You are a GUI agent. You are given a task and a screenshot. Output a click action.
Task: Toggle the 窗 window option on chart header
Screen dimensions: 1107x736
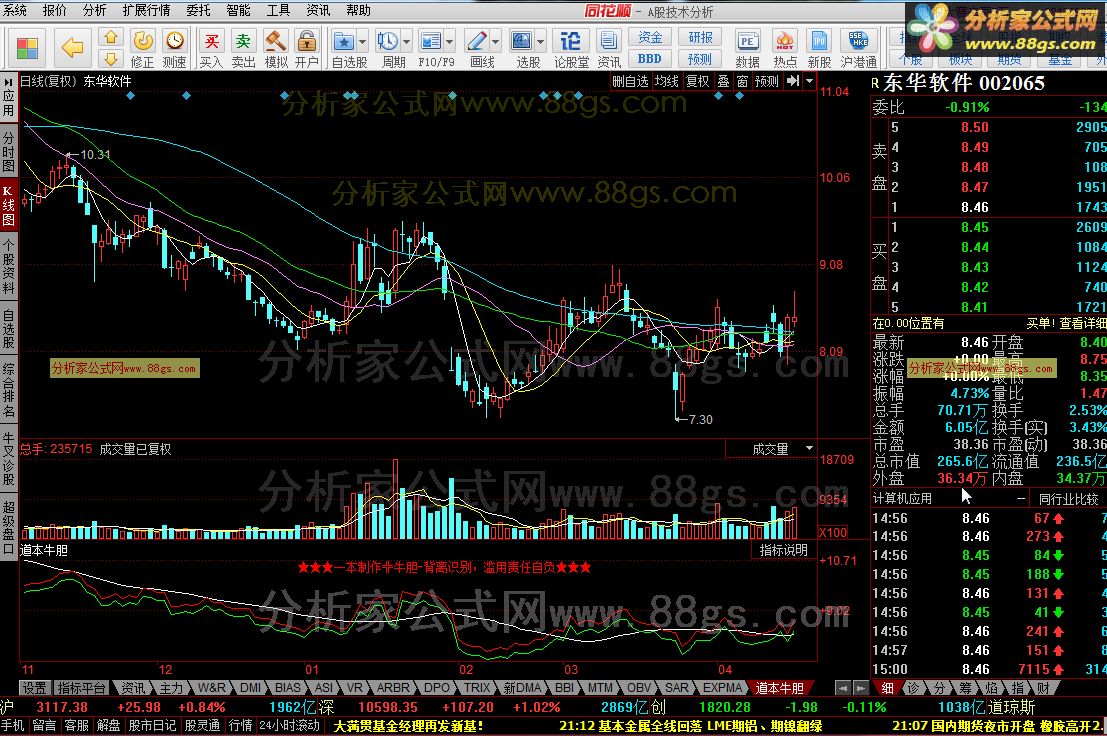click(742, 82)
